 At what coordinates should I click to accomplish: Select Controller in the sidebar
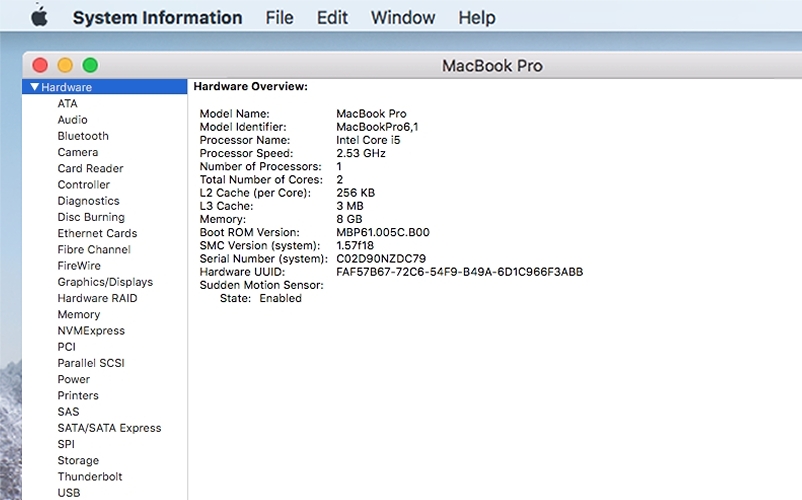click(83, 185)
